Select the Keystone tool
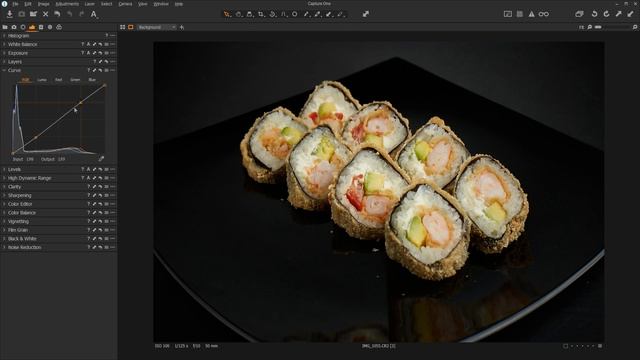Screen dimensions: 640x360 (283, 14)
